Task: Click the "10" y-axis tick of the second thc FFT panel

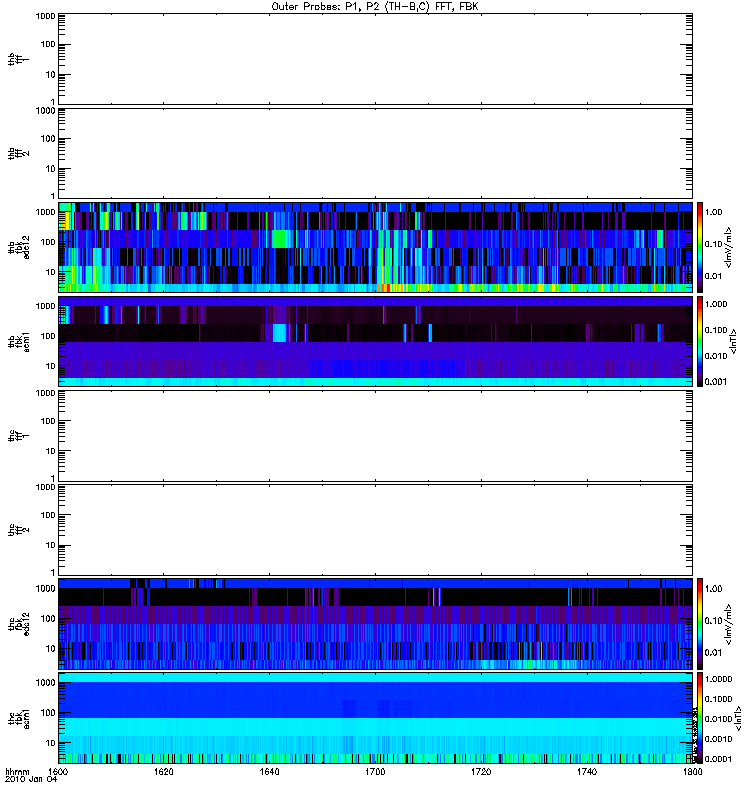Action: (51, 545)
